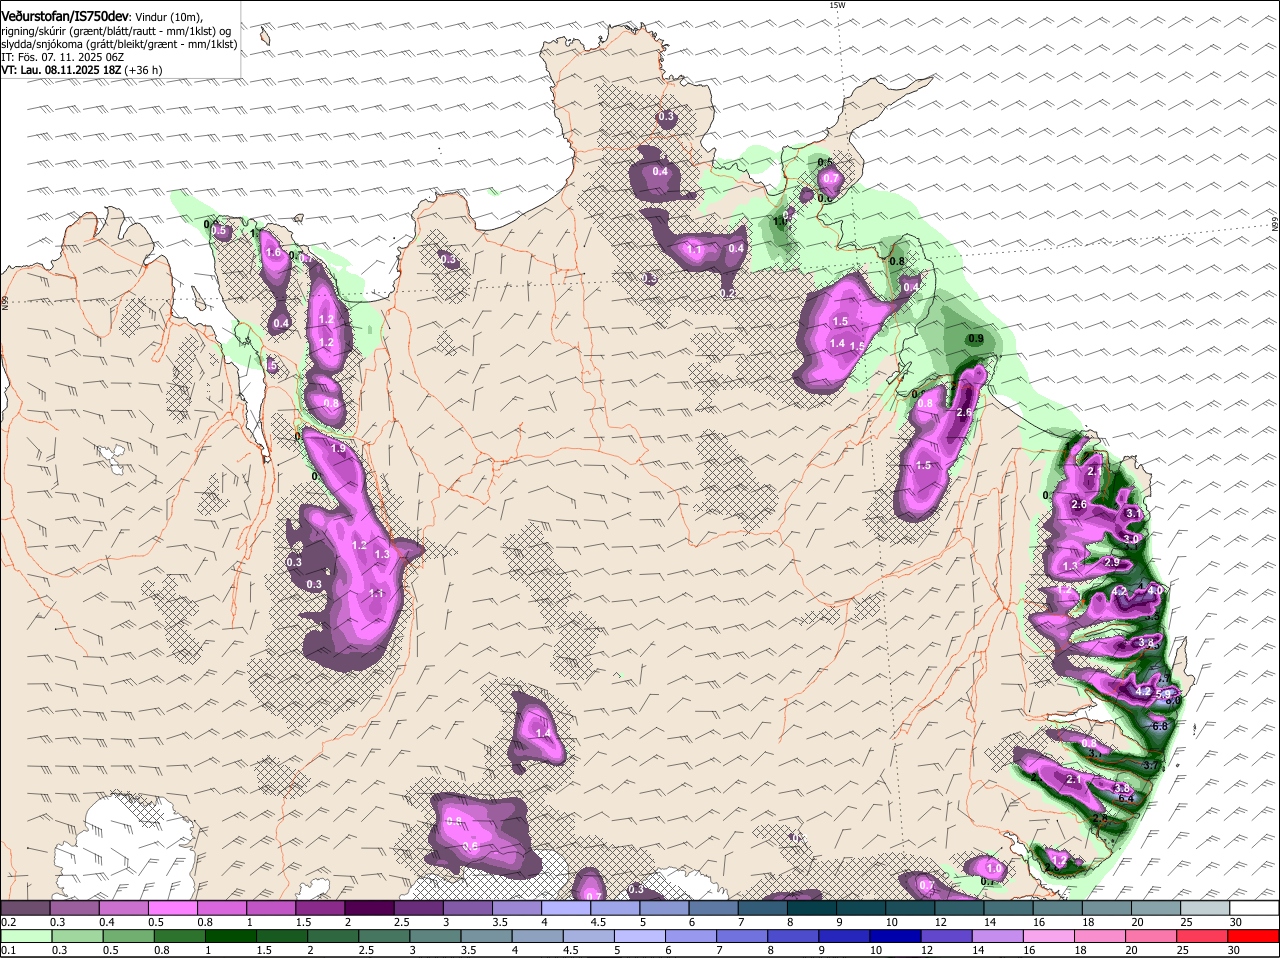Select the 1–1.5 darkest green swatch in lower legend
This screenshot has height=958, width=1280.
230,935
